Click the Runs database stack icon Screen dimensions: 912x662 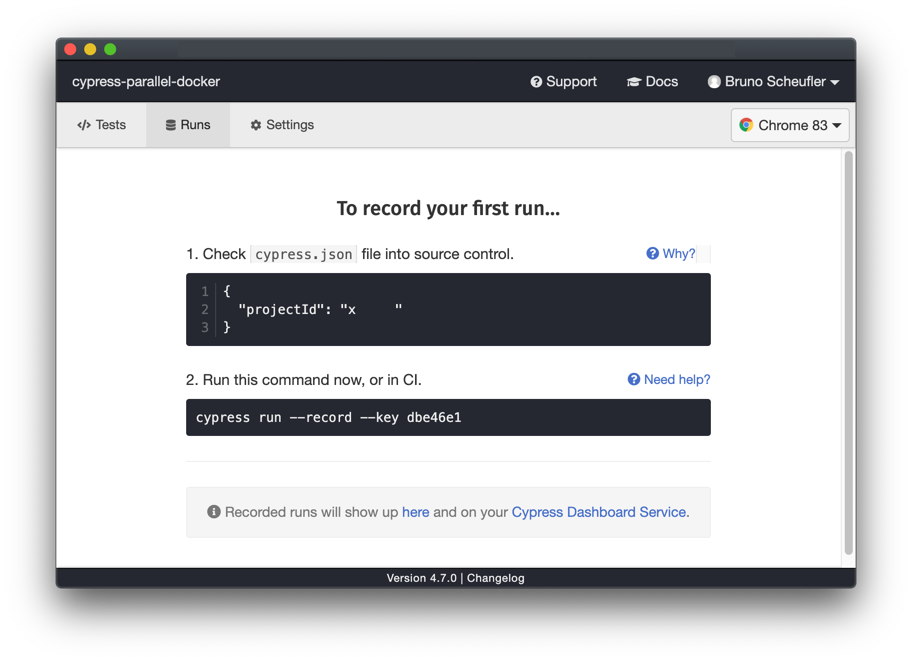pyautogui.click(x=171, y=125)
